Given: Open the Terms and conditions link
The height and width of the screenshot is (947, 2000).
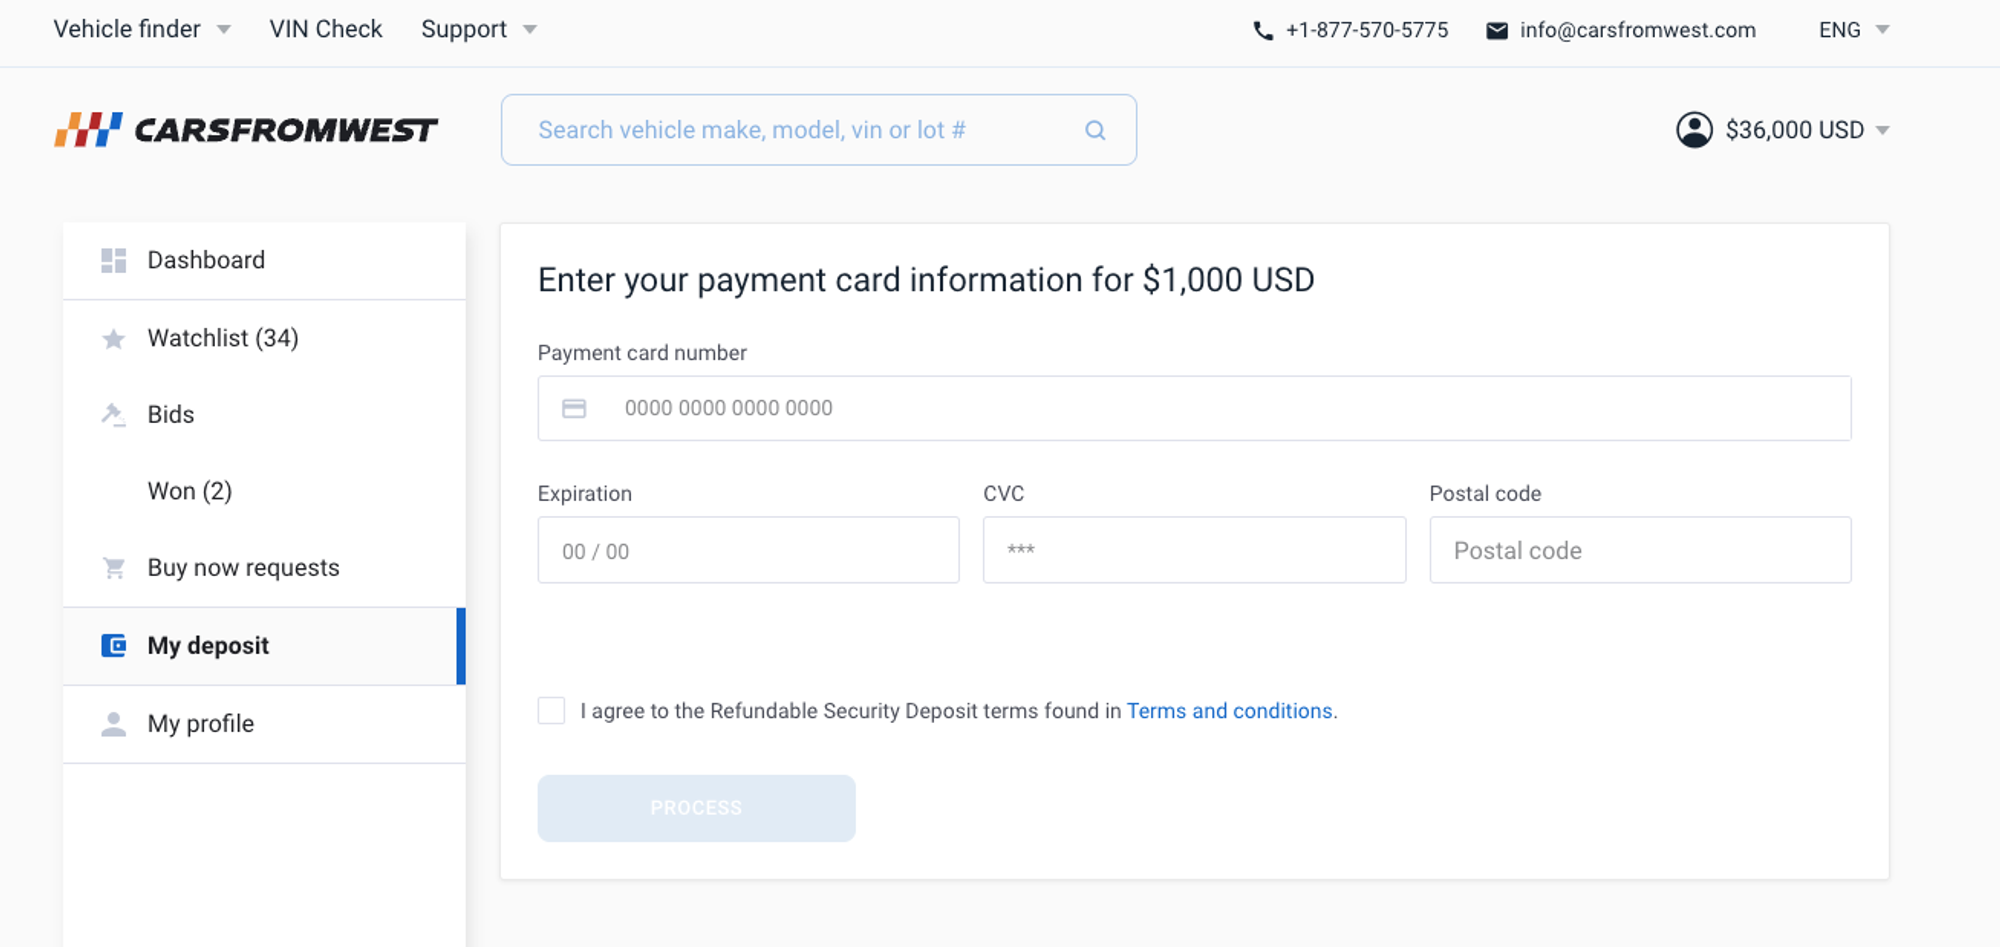Looking at the screenshot, I should pyautogui.click(x=1230, y=711).
